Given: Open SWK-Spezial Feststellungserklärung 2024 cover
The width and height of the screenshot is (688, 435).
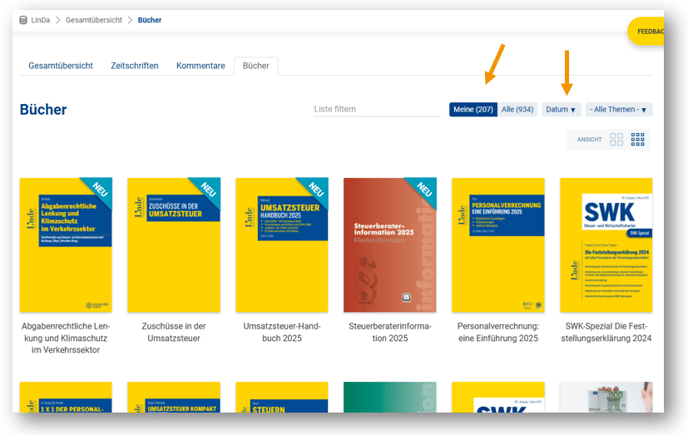Looking at the screenshot, I should tap(606, 245).
